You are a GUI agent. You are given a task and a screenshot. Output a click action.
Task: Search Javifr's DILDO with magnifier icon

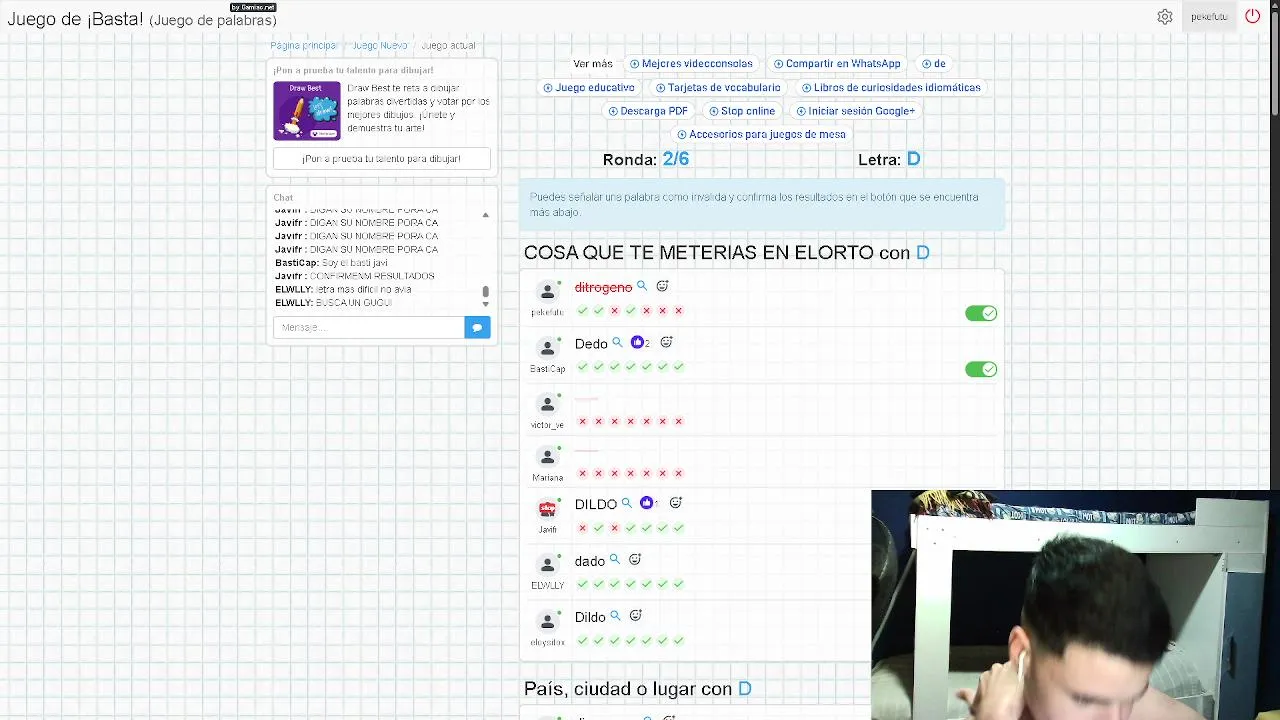626,503
